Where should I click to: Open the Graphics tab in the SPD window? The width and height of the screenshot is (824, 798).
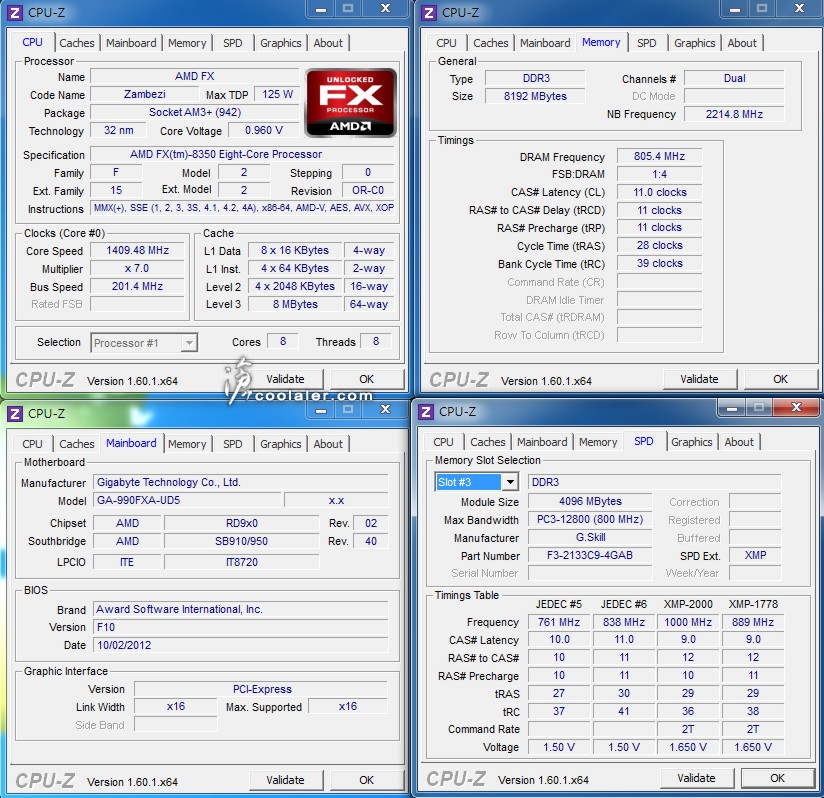coord(692,442)
